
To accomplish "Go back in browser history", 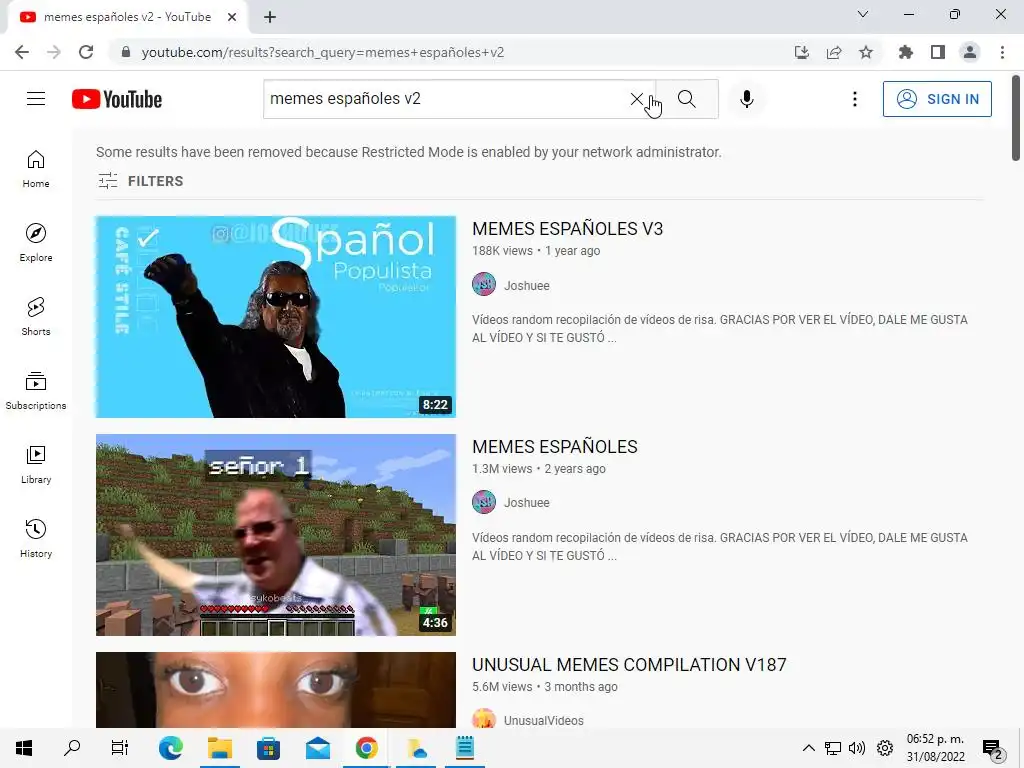I will [x=22, y=52].
